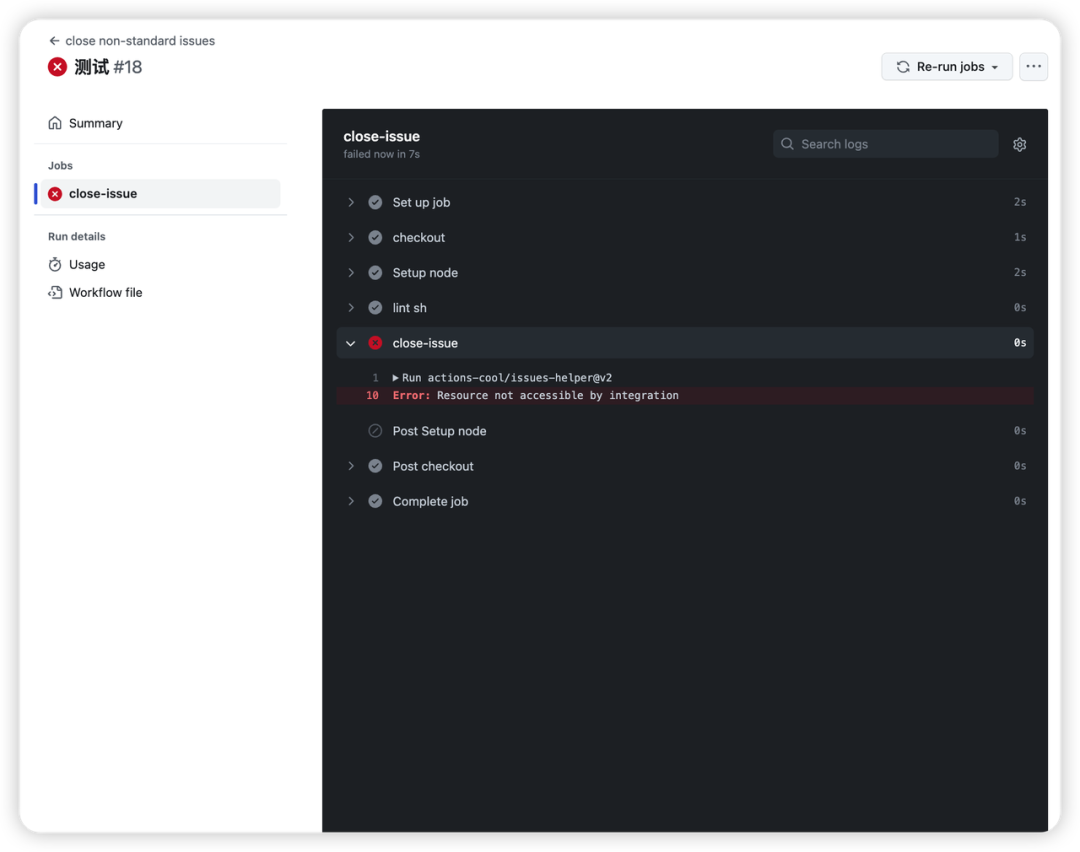Click the red failed status icon beside 测试 #18

57,67
